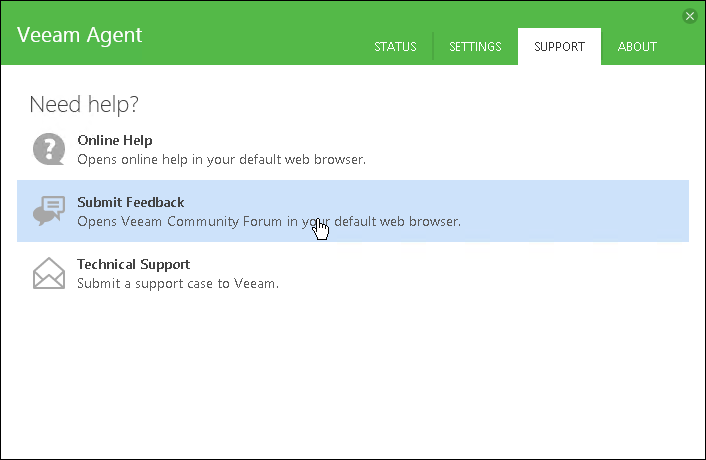This screenshot has width=706, height=460.
Task: Click the Technical Support envelope icon
Action: pyautogui.click(x=49, y=273)
